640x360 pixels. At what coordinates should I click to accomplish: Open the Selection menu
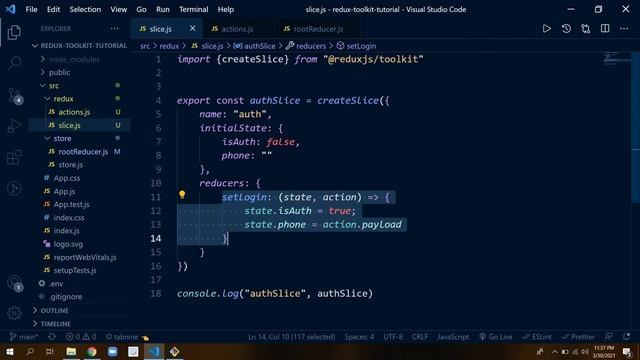(85, 9)
